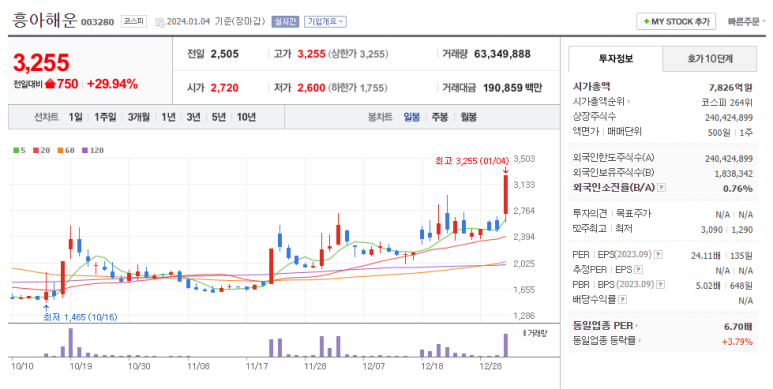Click the 외국인보유주식수 value 1,838,342
Viewport: 773px width, 389px height.
pos(734,174)
